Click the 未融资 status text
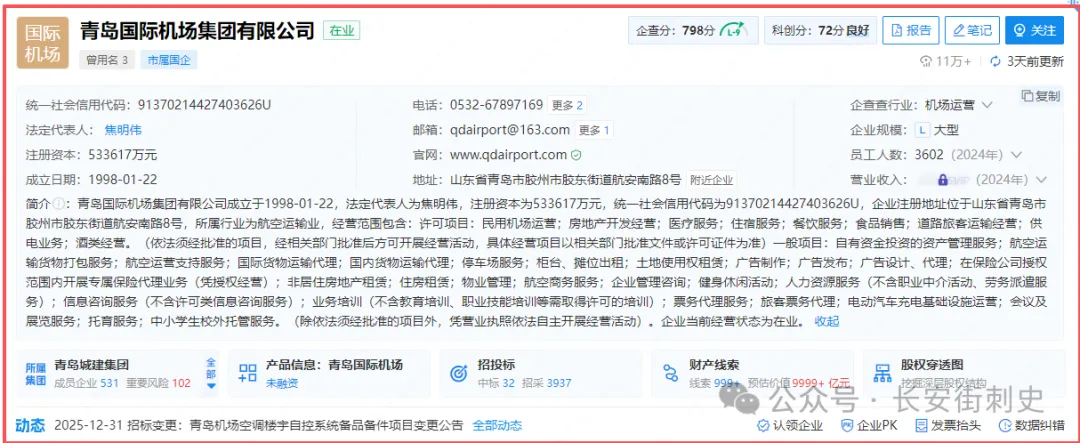Screen dimensions: 1080x443 tap(282, 383)
